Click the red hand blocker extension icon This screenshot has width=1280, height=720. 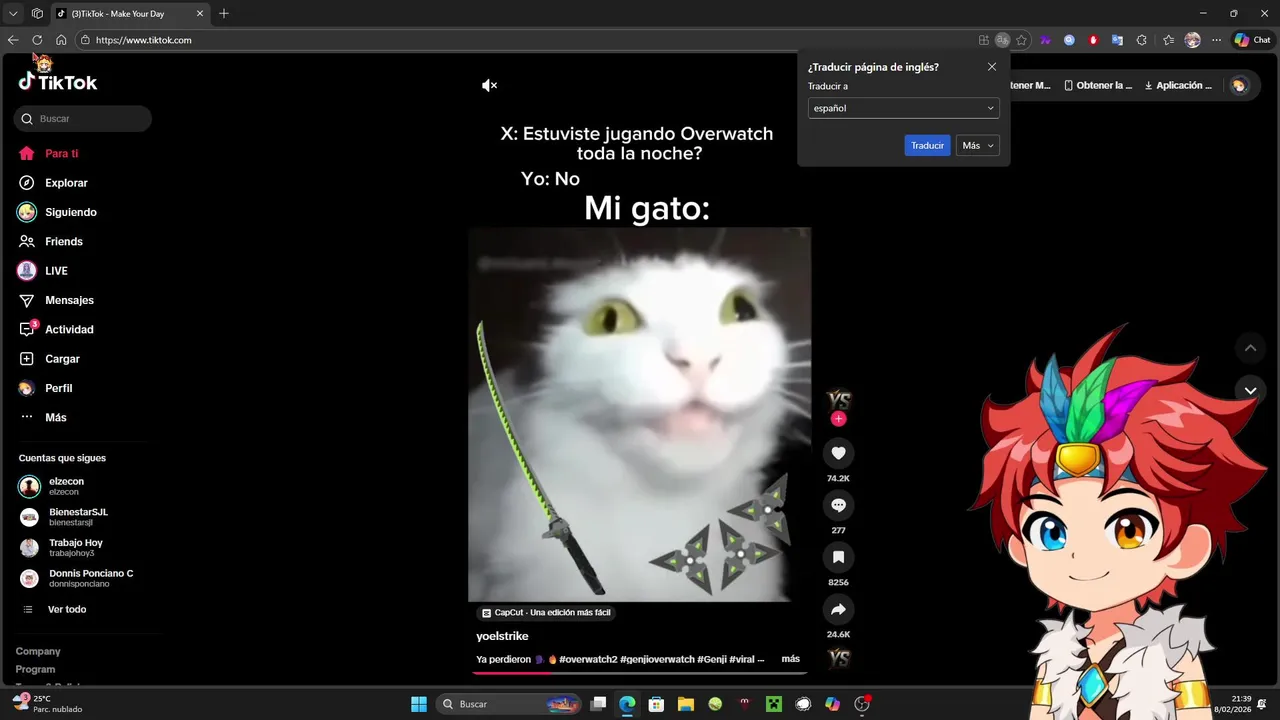click(x=1093, y=40)
